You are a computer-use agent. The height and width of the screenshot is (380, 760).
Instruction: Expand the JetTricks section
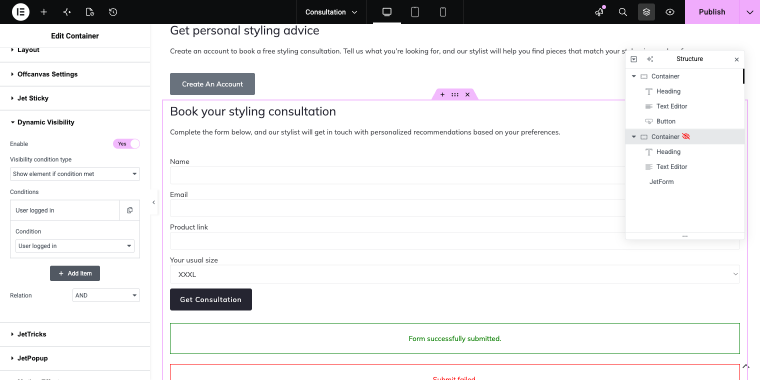pos(75,334)
